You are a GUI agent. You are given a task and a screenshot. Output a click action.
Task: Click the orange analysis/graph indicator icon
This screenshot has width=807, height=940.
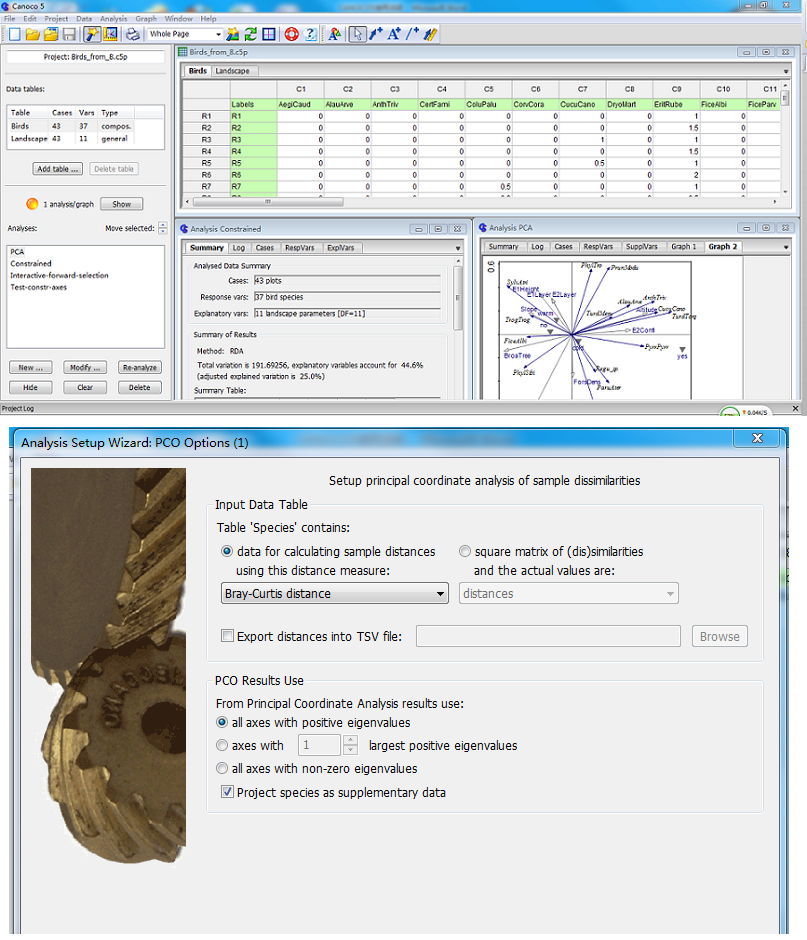tap(32, 204)
